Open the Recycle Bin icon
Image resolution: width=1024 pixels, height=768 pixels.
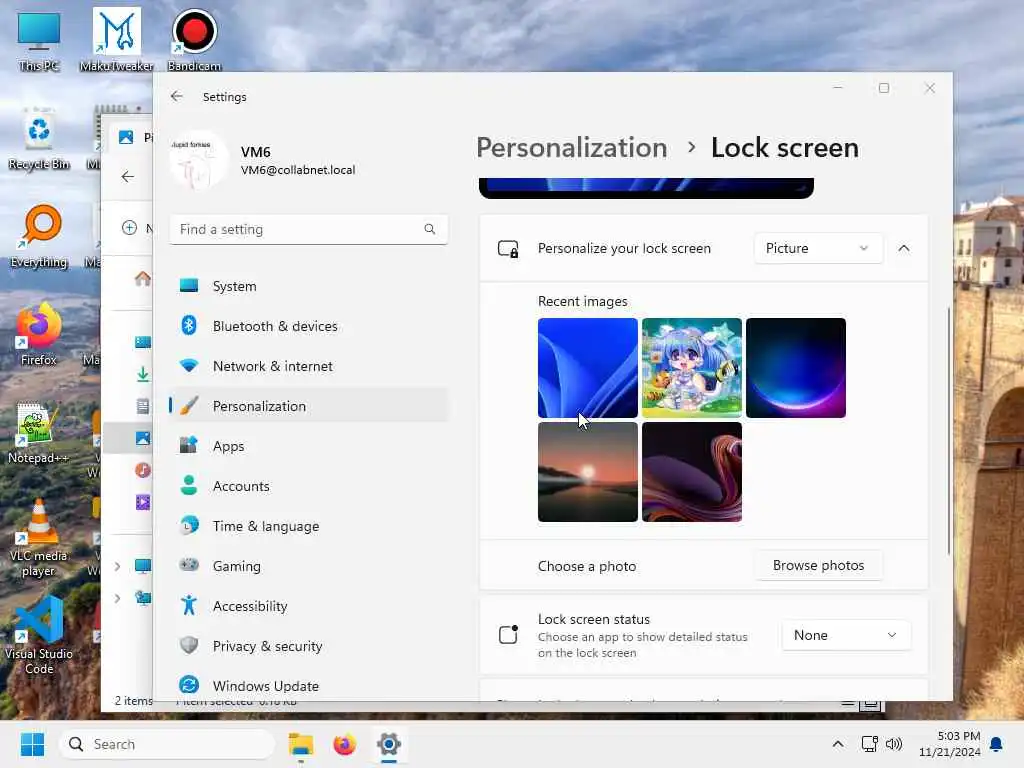[x=39, y=138]
